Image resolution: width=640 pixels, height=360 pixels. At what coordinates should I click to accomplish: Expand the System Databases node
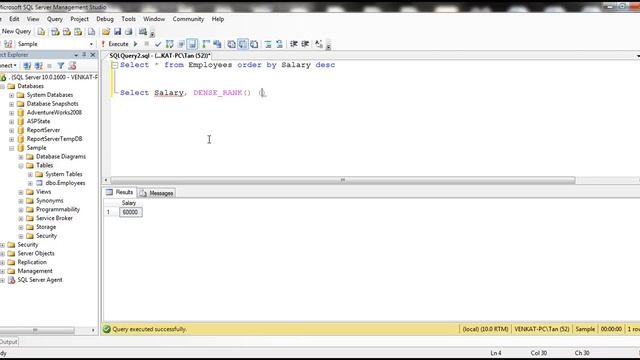(x=11, y=95)
